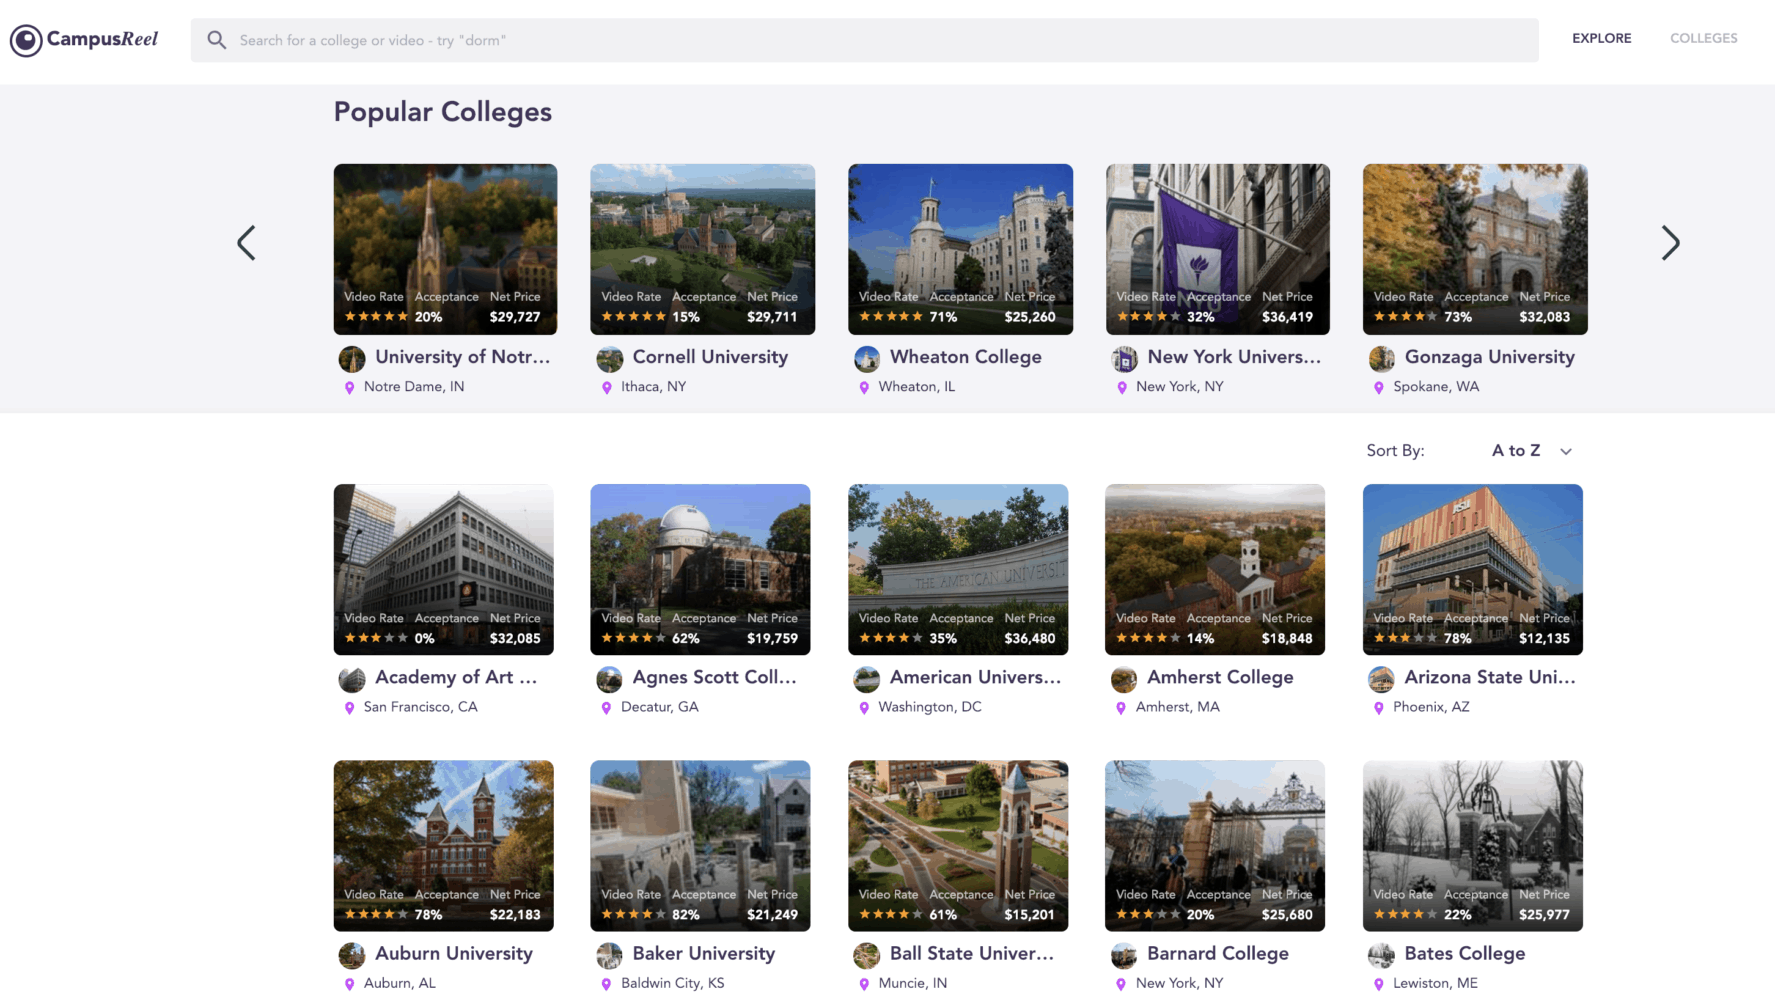
Task: Click Bates College title
Action: [x=1465, y=954]
